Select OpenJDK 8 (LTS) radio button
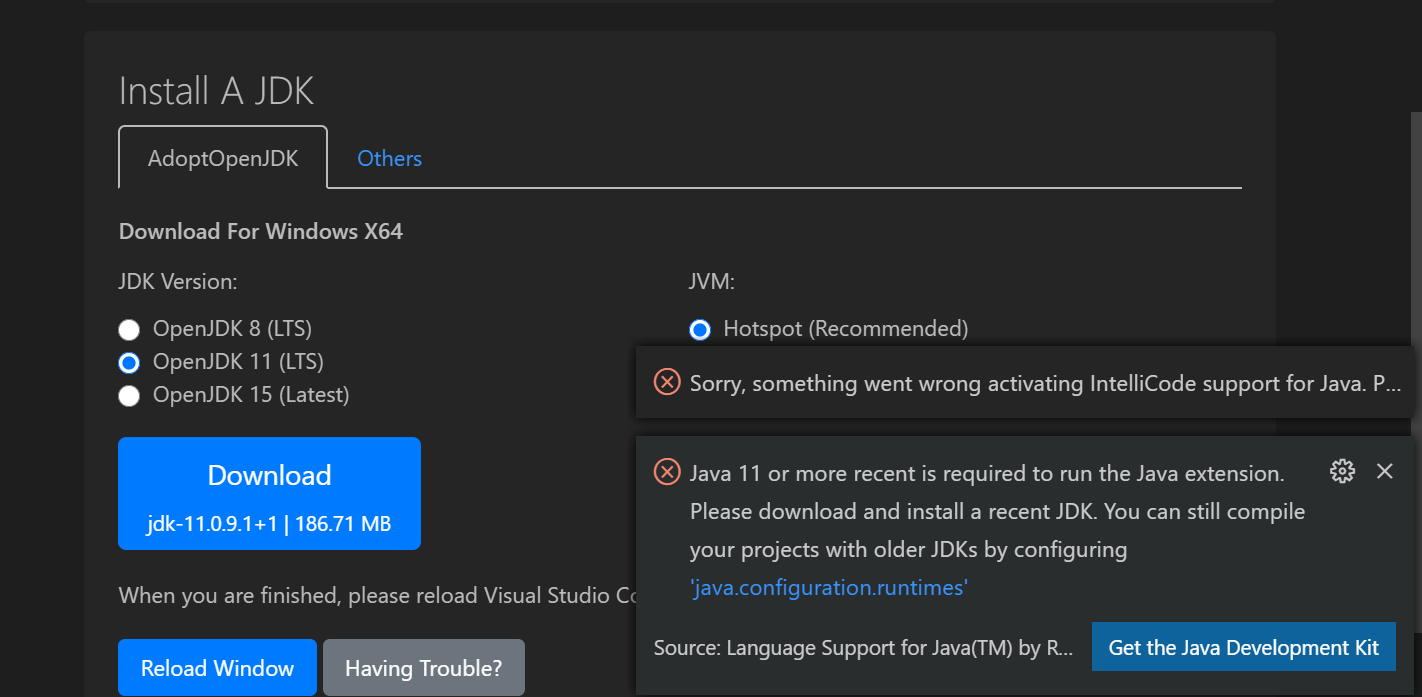The width and height of the screenshot is (1422, 697). [x=129, y=329]
